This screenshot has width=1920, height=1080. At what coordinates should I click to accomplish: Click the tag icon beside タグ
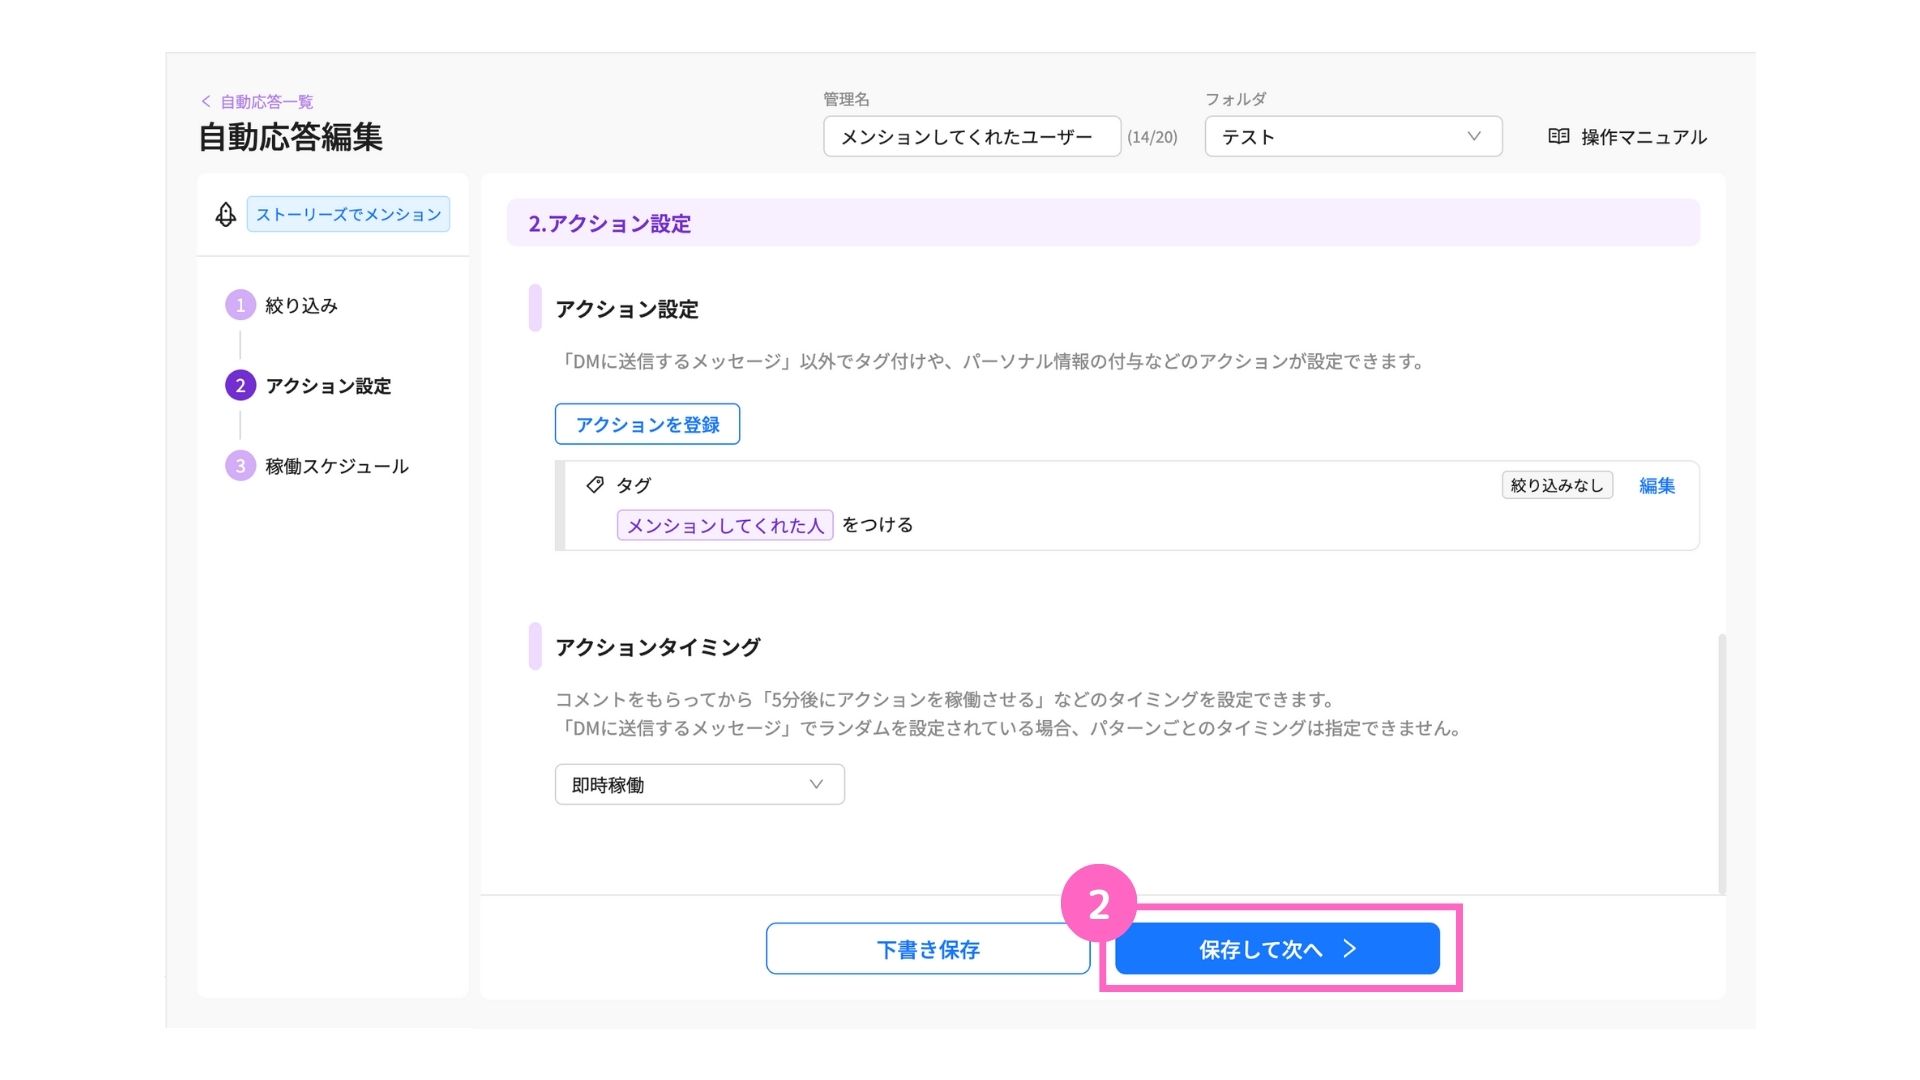pos(595,484)
